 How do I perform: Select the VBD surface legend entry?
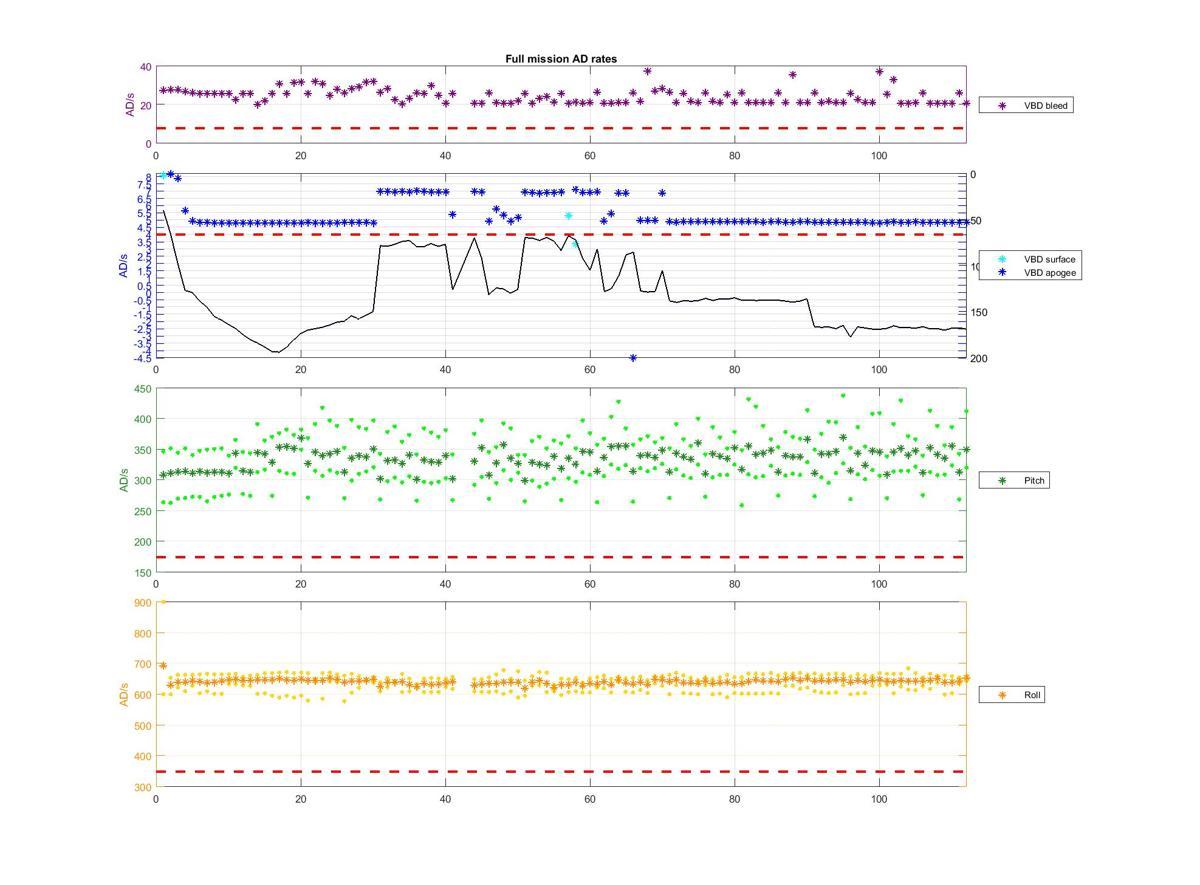pyautogui.click(x=1029, y=259)
